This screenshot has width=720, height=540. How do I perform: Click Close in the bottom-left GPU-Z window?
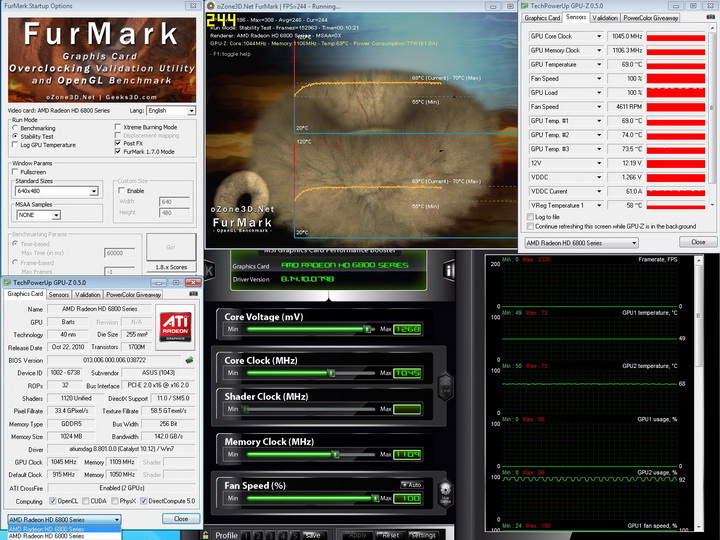[x=181, y=518]
